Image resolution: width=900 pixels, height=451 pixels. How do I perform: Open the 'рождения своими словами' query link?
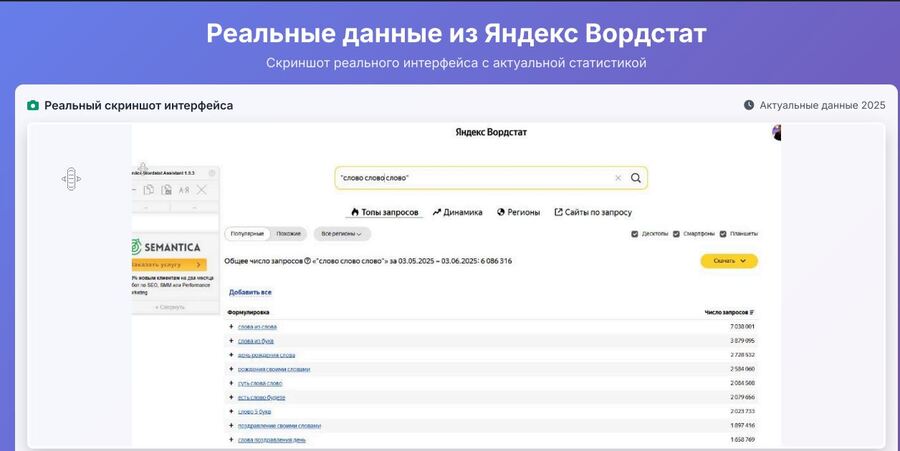pos(274,369)
